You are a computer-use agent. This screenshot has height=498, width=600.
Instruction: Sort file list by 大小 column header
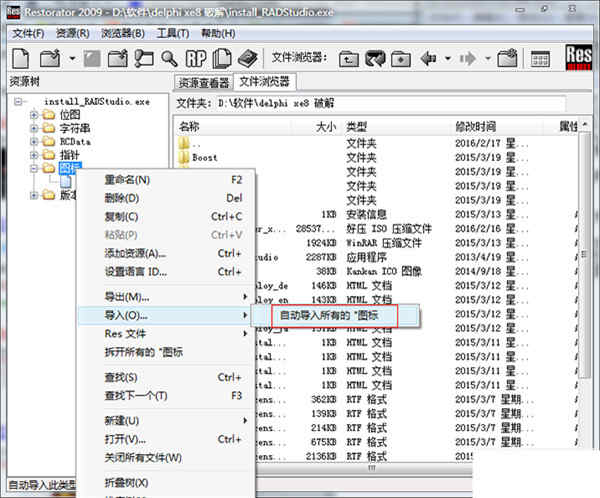click(316, 126)
